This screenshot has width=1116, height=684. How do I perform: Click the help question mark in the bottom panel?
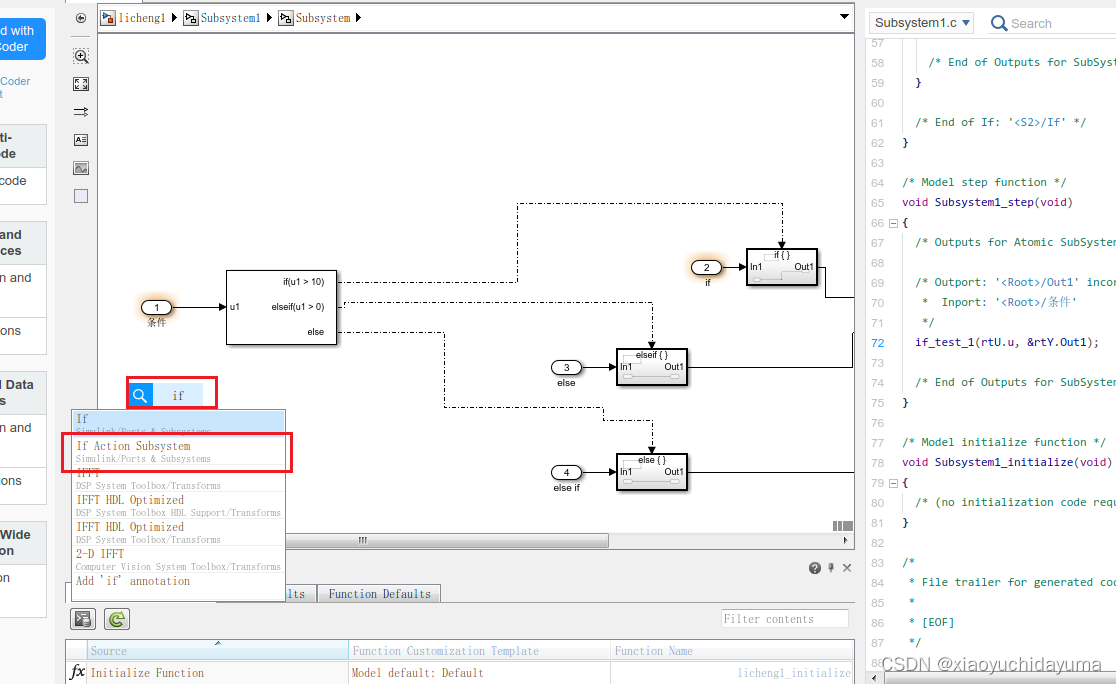pos(814,567)
